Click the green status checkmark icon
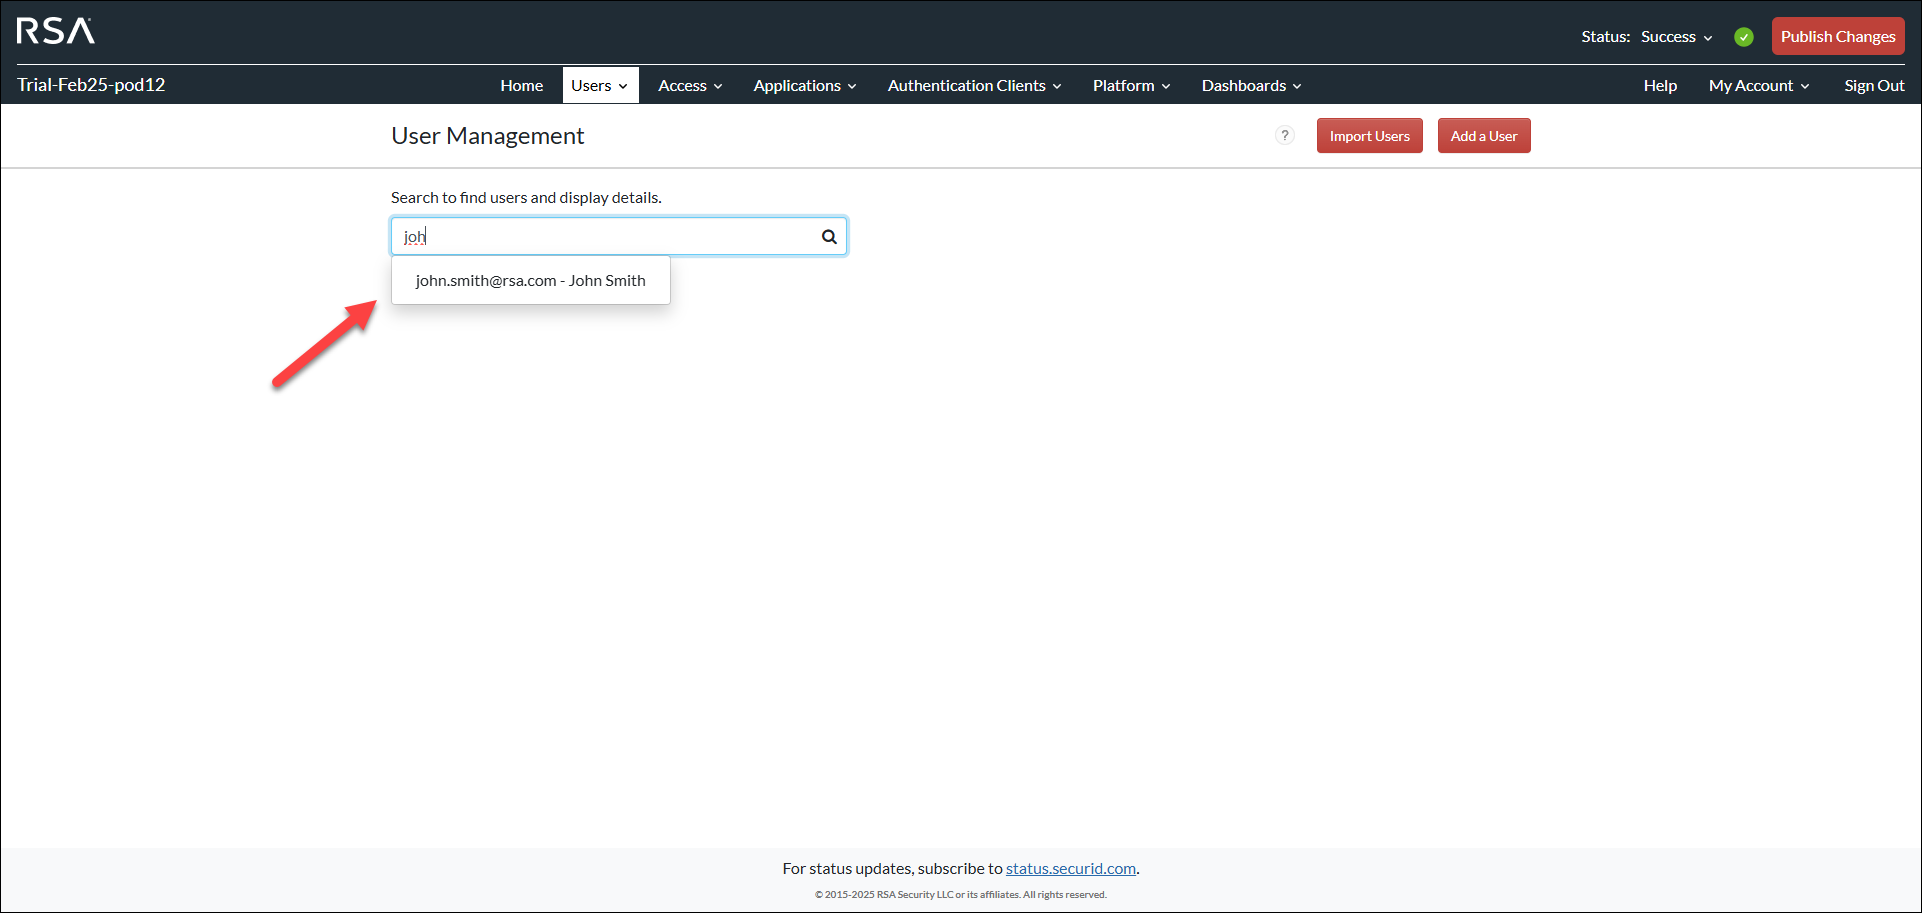1922x913 pixels. click(1744, 37)
